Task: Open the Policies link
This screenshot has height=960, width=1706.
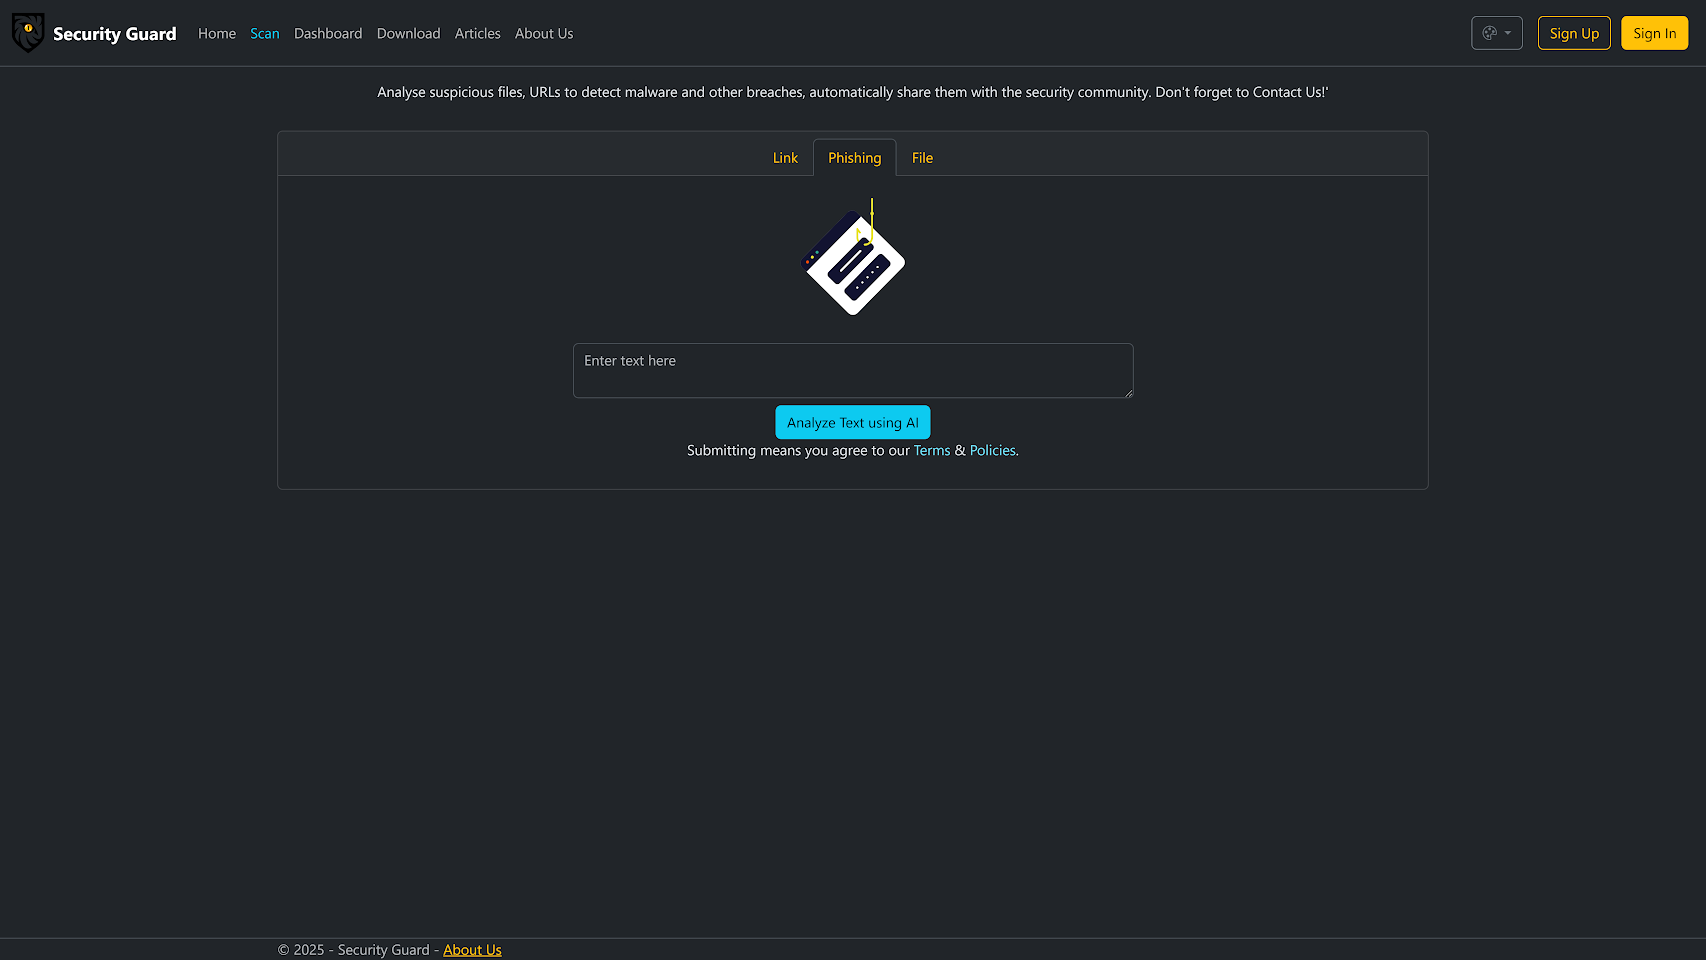Action: click(x=992, y=451)
